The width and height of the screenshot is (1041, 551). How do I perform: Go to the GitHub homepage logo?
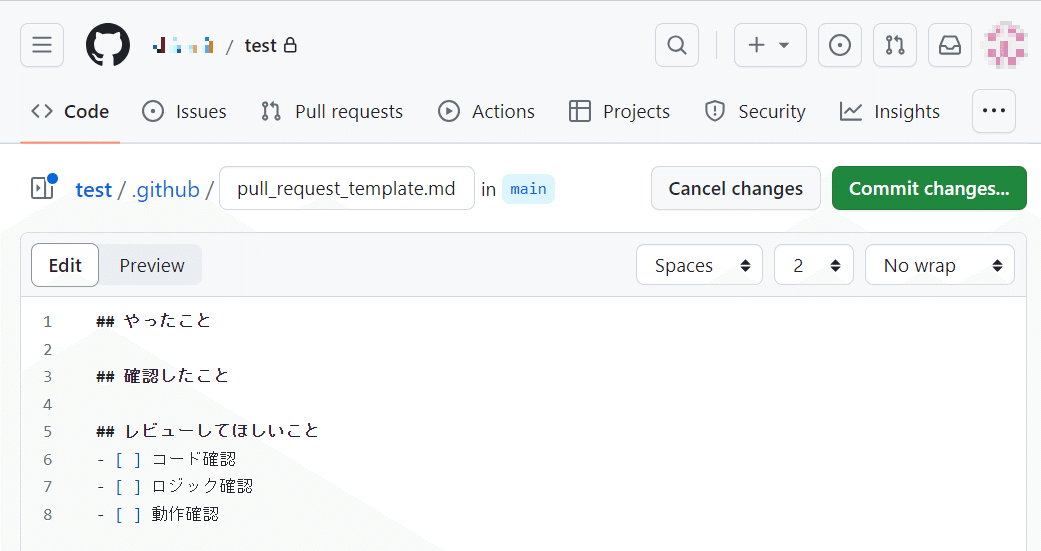coord(108,45)
